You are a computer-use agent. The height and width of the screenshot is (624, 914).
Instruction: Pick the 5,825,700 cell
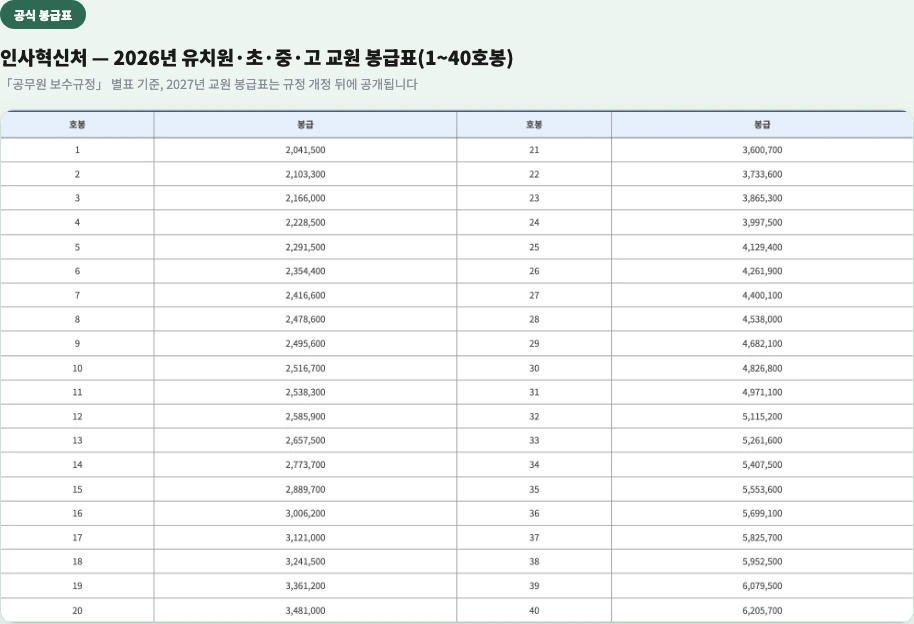(762, 538)
